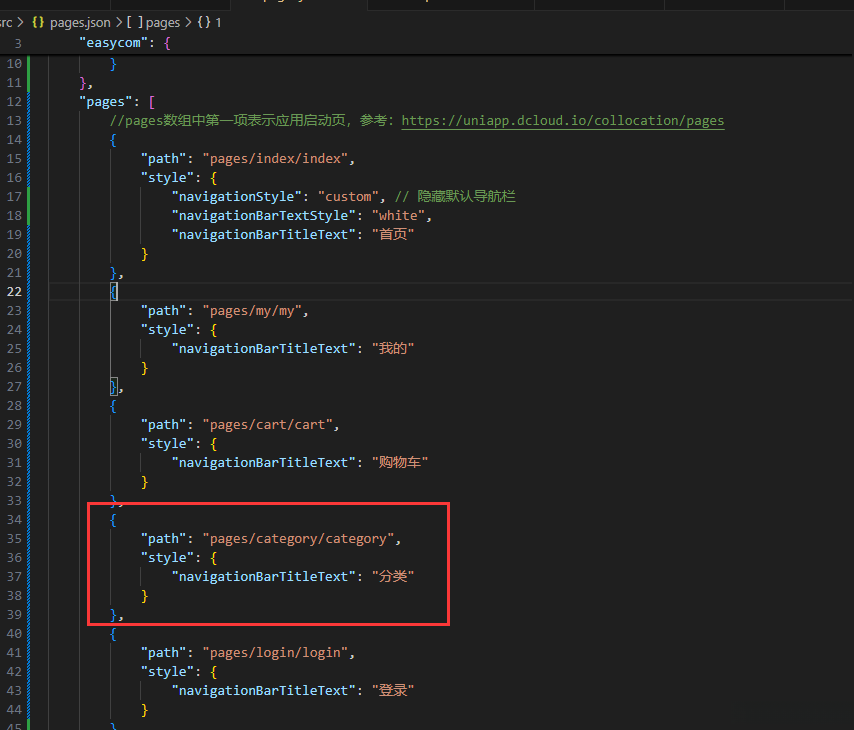Select line number 34 in the gutter
This screenshot has width=854, height=730.
(14, 519)
